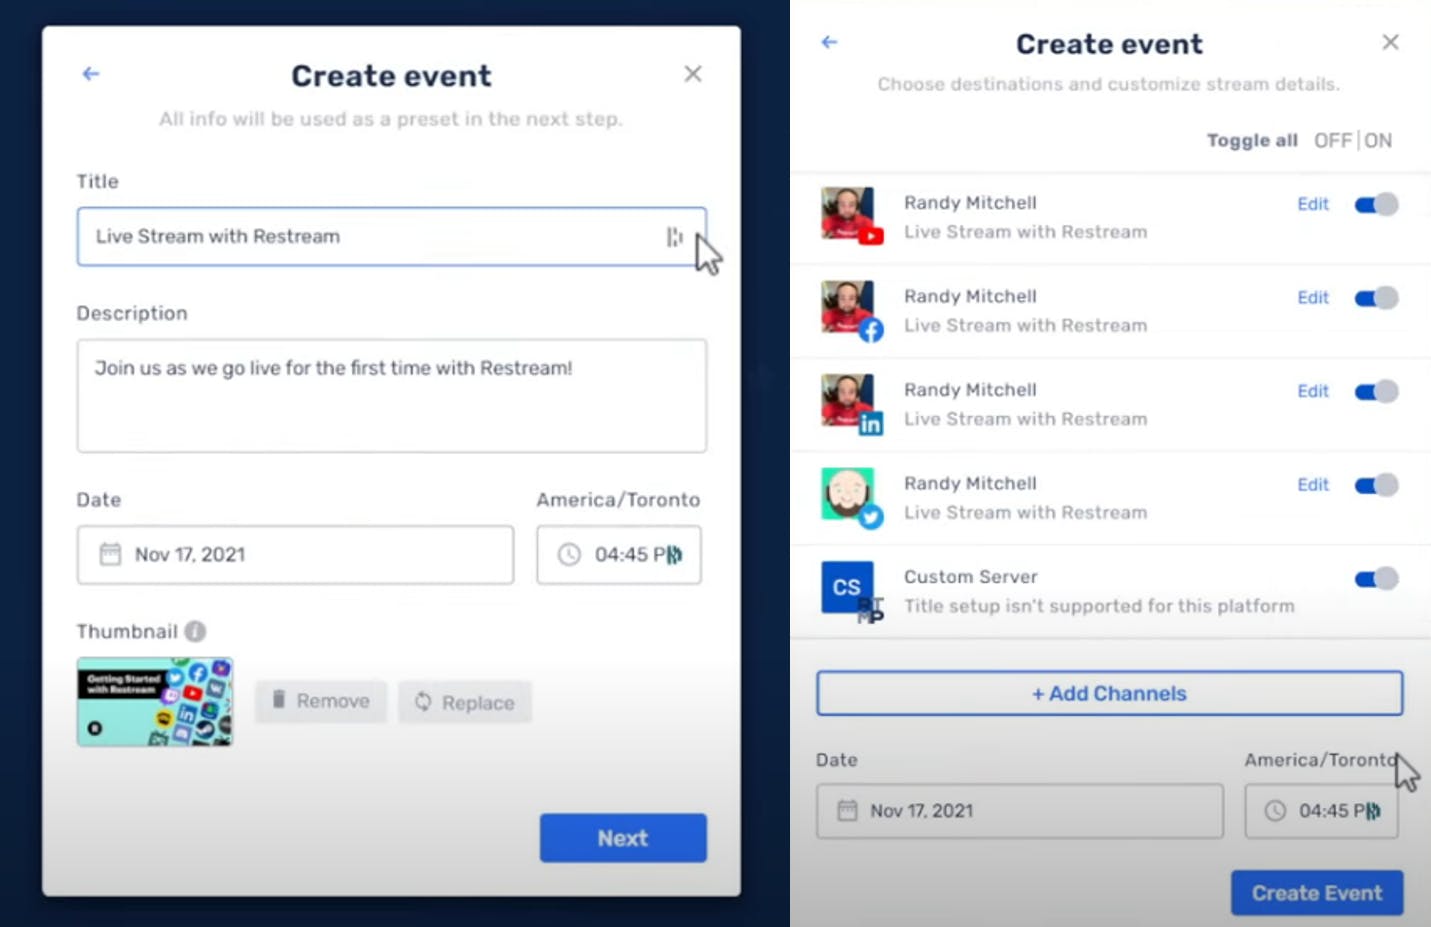Click Edit for the LinkedIn channel
The width and height of the screenshot is (1431, 927).
click(x=1313, y=391)
